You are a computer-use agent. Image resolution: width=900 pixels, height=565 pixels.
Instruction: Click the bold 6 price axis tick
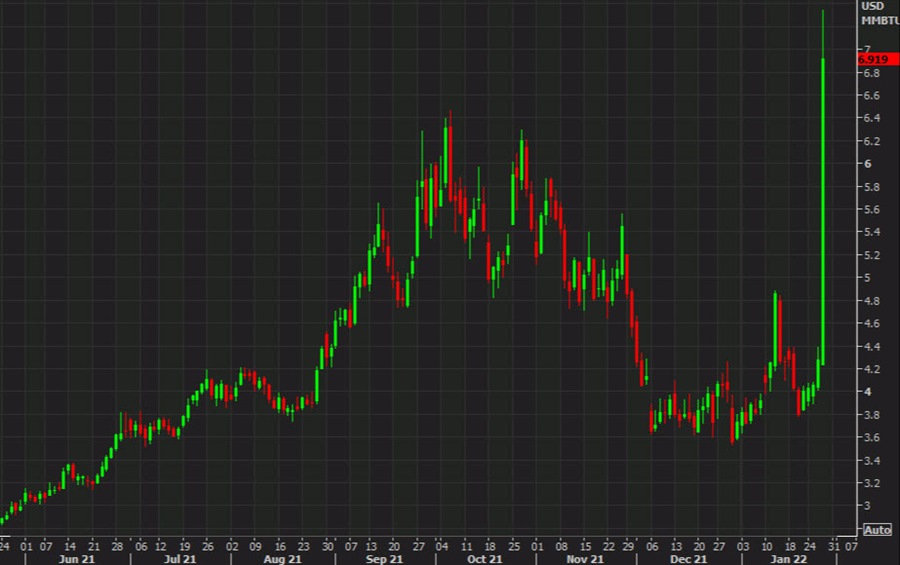click(x=867, y=164)
